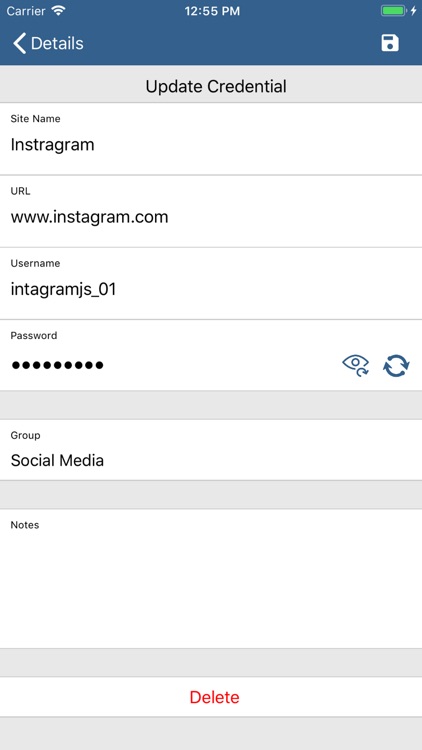
Task: Tap the battery indicator icon
Action: click(393, 11)
